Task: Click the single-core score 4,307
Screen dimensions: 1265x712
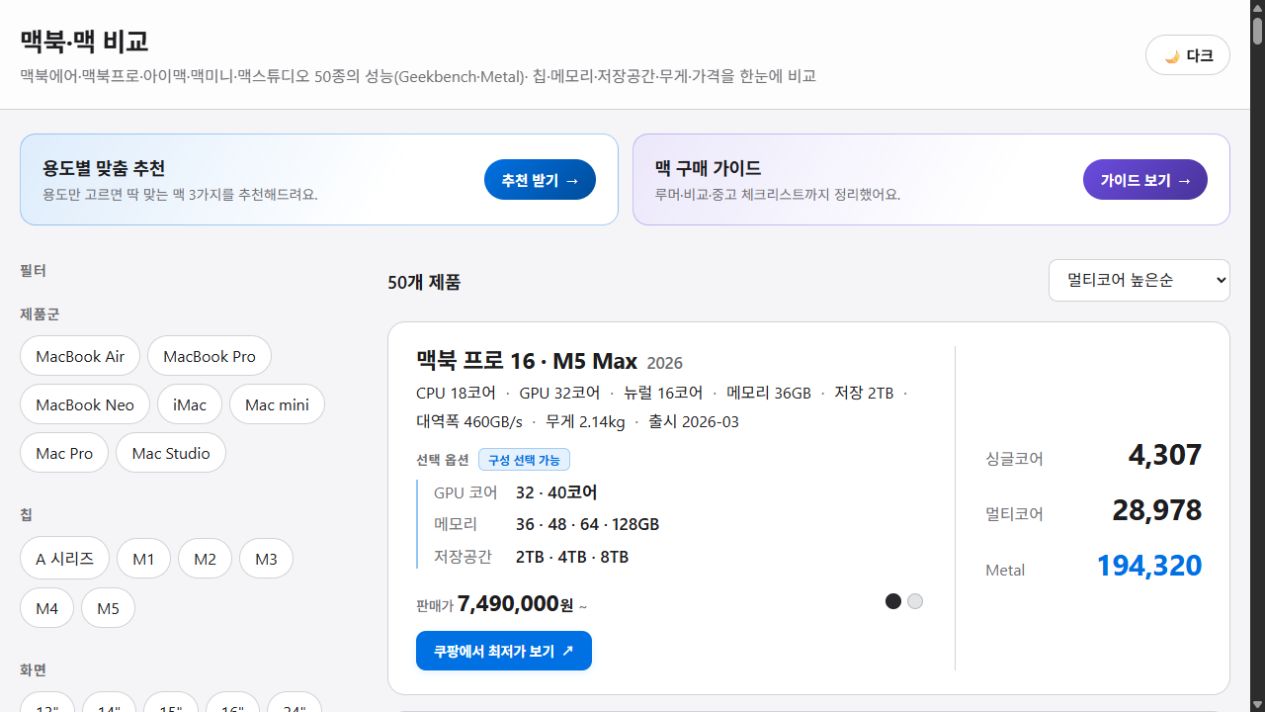Action: click(x=1165, y=455)
